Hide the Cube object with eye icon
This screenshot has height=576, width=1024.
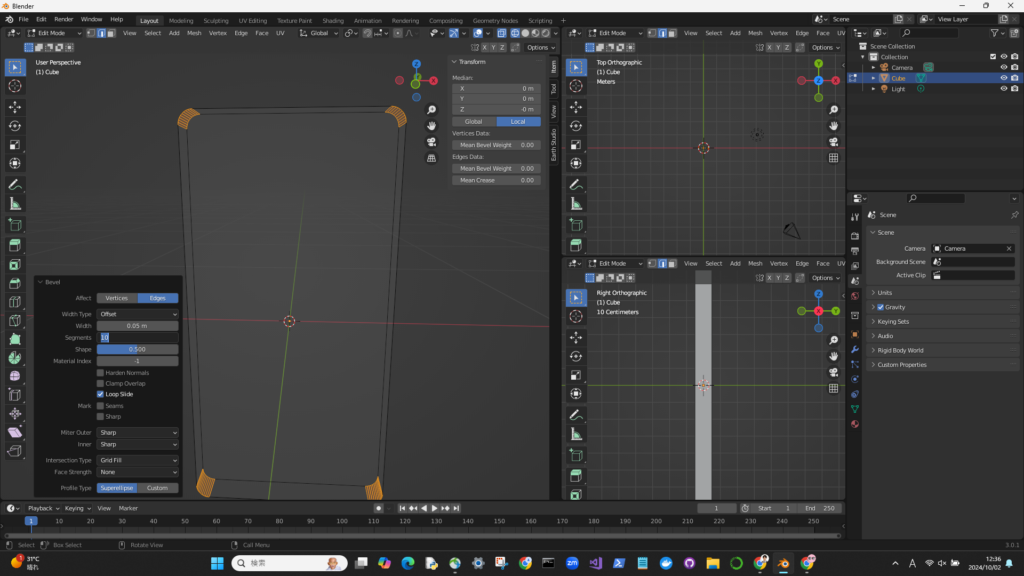[1003, 78]
